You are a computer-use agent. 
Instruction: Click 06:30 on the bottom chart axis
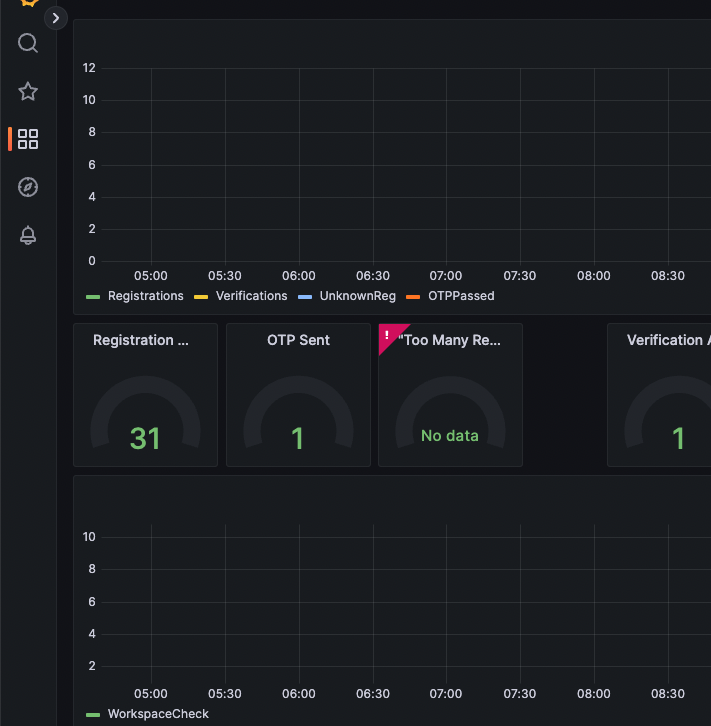[373, 694]
